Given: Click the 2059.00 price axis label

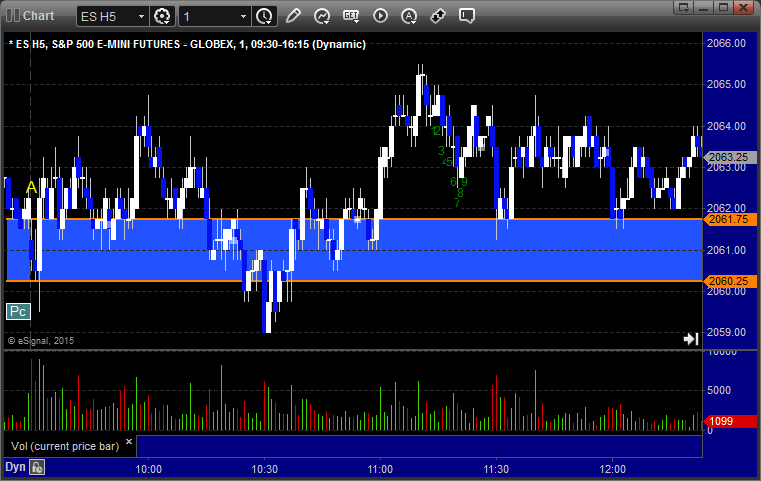Looking at the screenshot, I should tap(726, 332).
